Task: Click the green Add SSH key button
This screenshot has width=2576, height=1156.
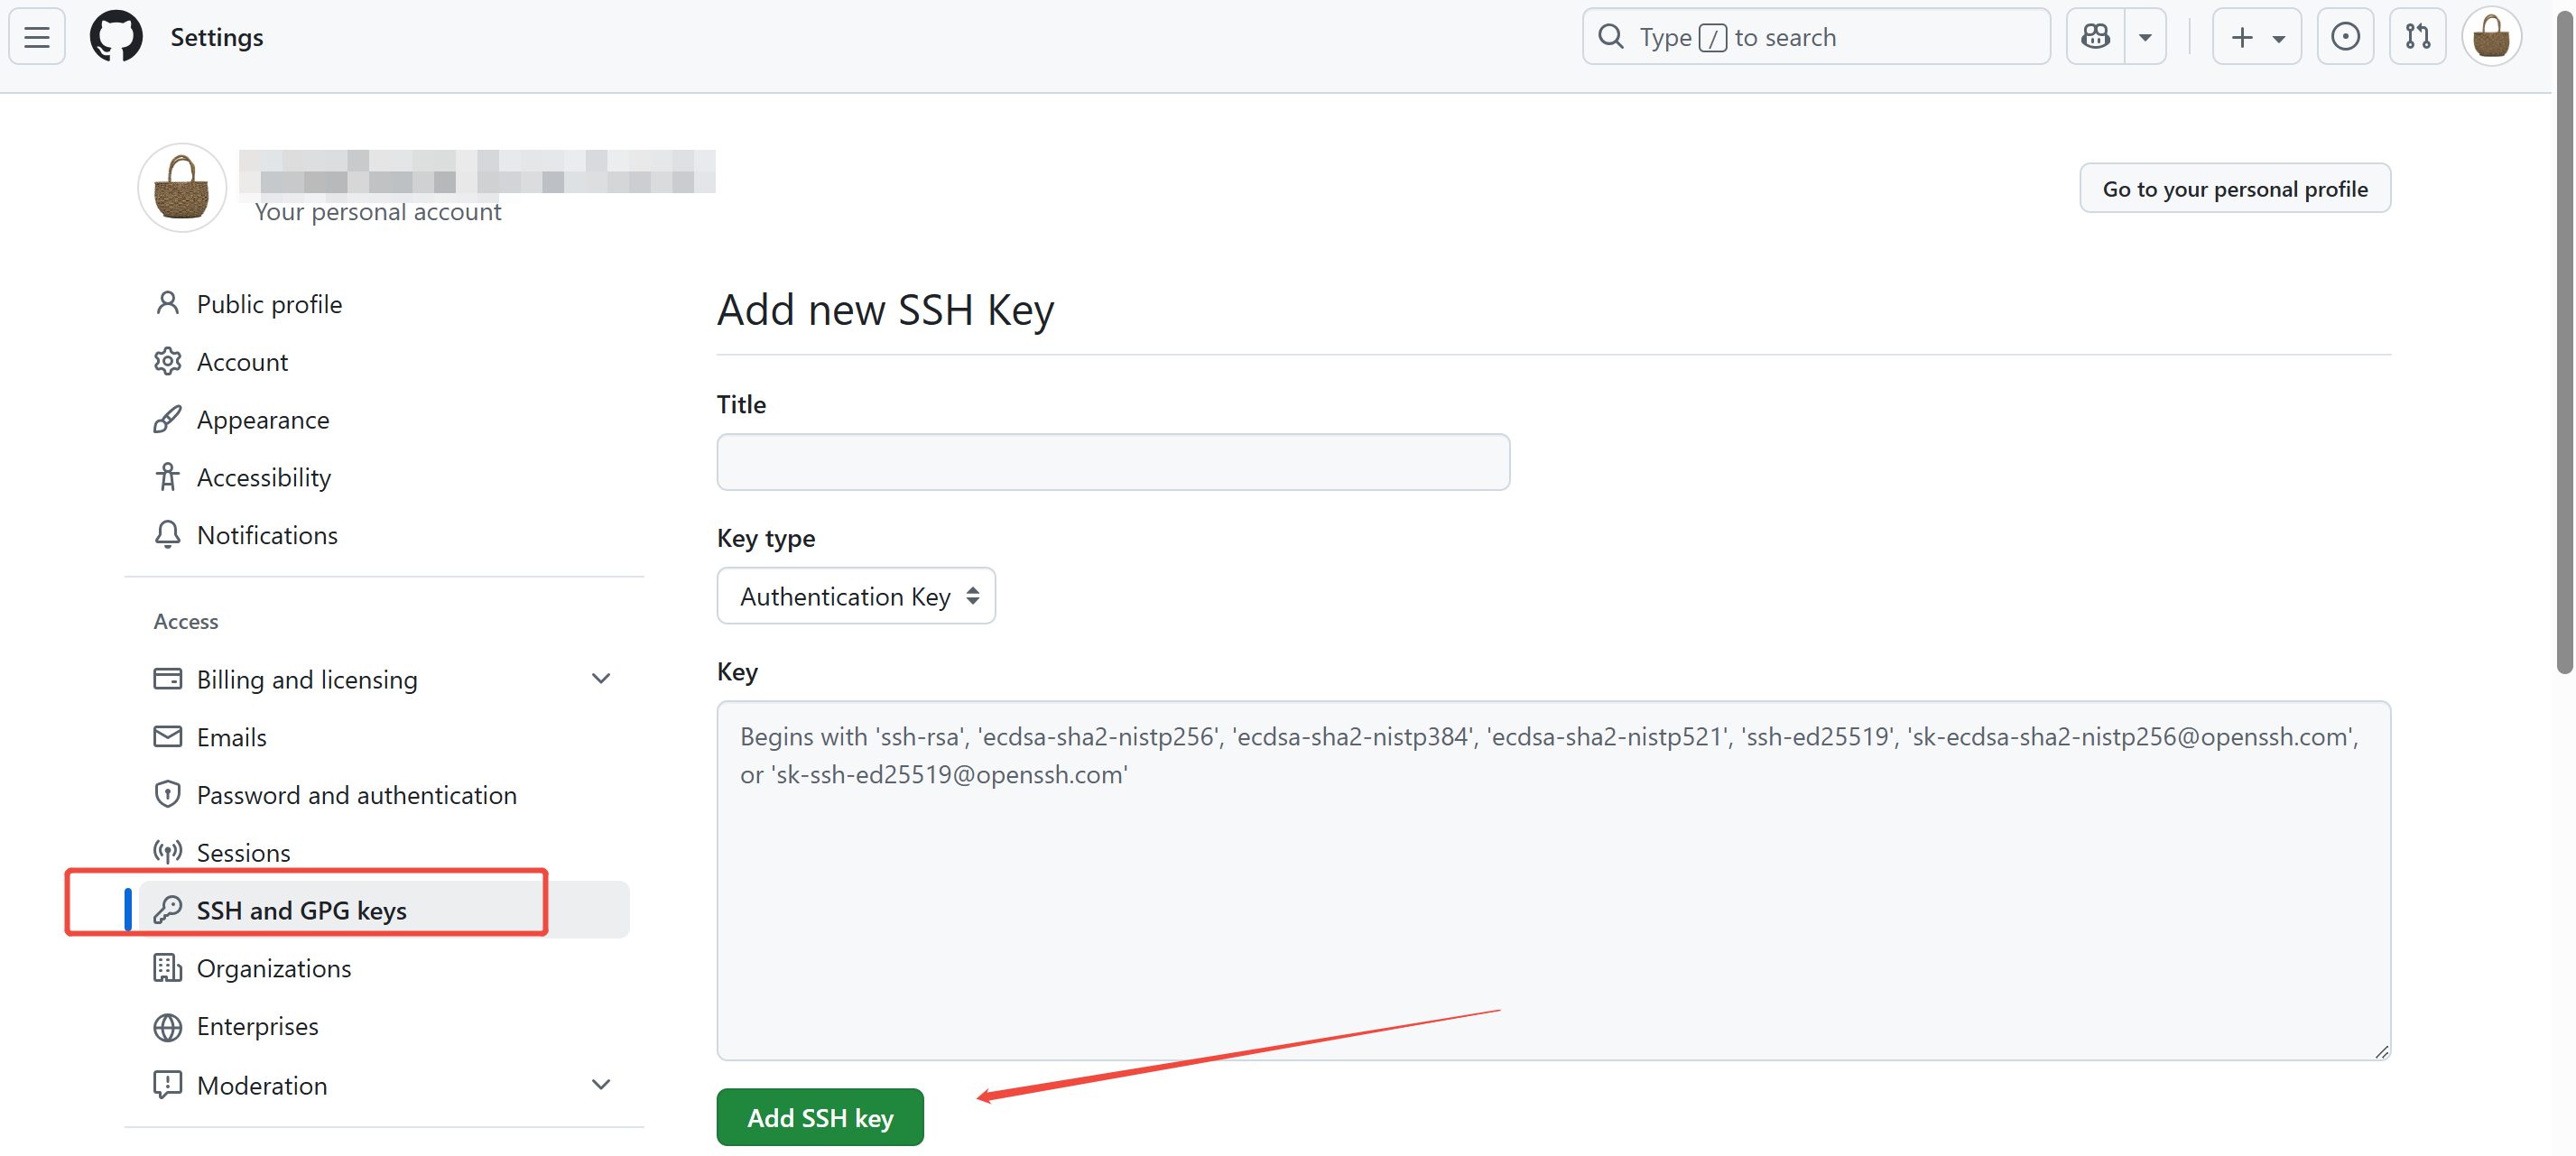Action: click(x=820, y=1117)
